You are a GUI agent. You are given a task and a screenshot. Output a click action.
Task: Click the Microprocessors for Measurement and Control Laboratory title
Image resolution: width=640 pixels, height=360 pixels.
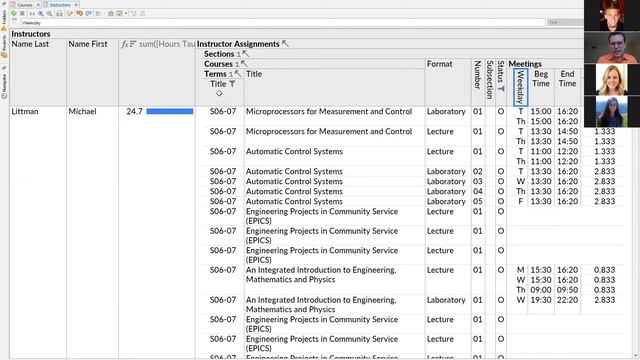329,111
